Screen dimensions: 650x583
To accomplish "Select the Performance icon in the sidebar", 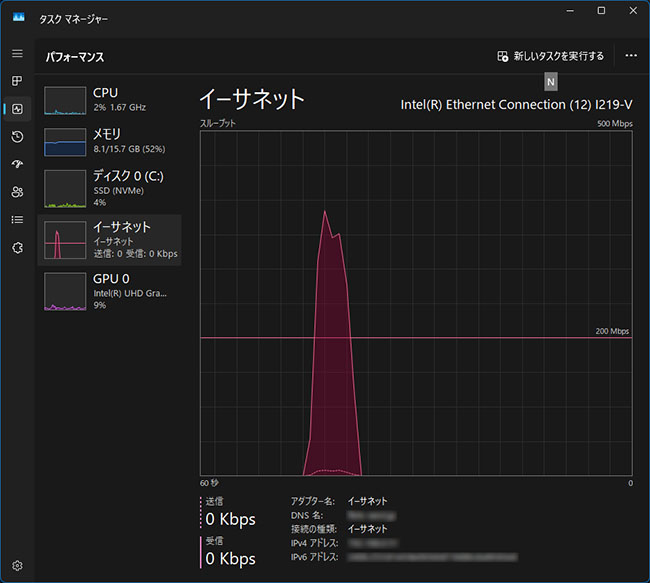I will pos(17,109).
